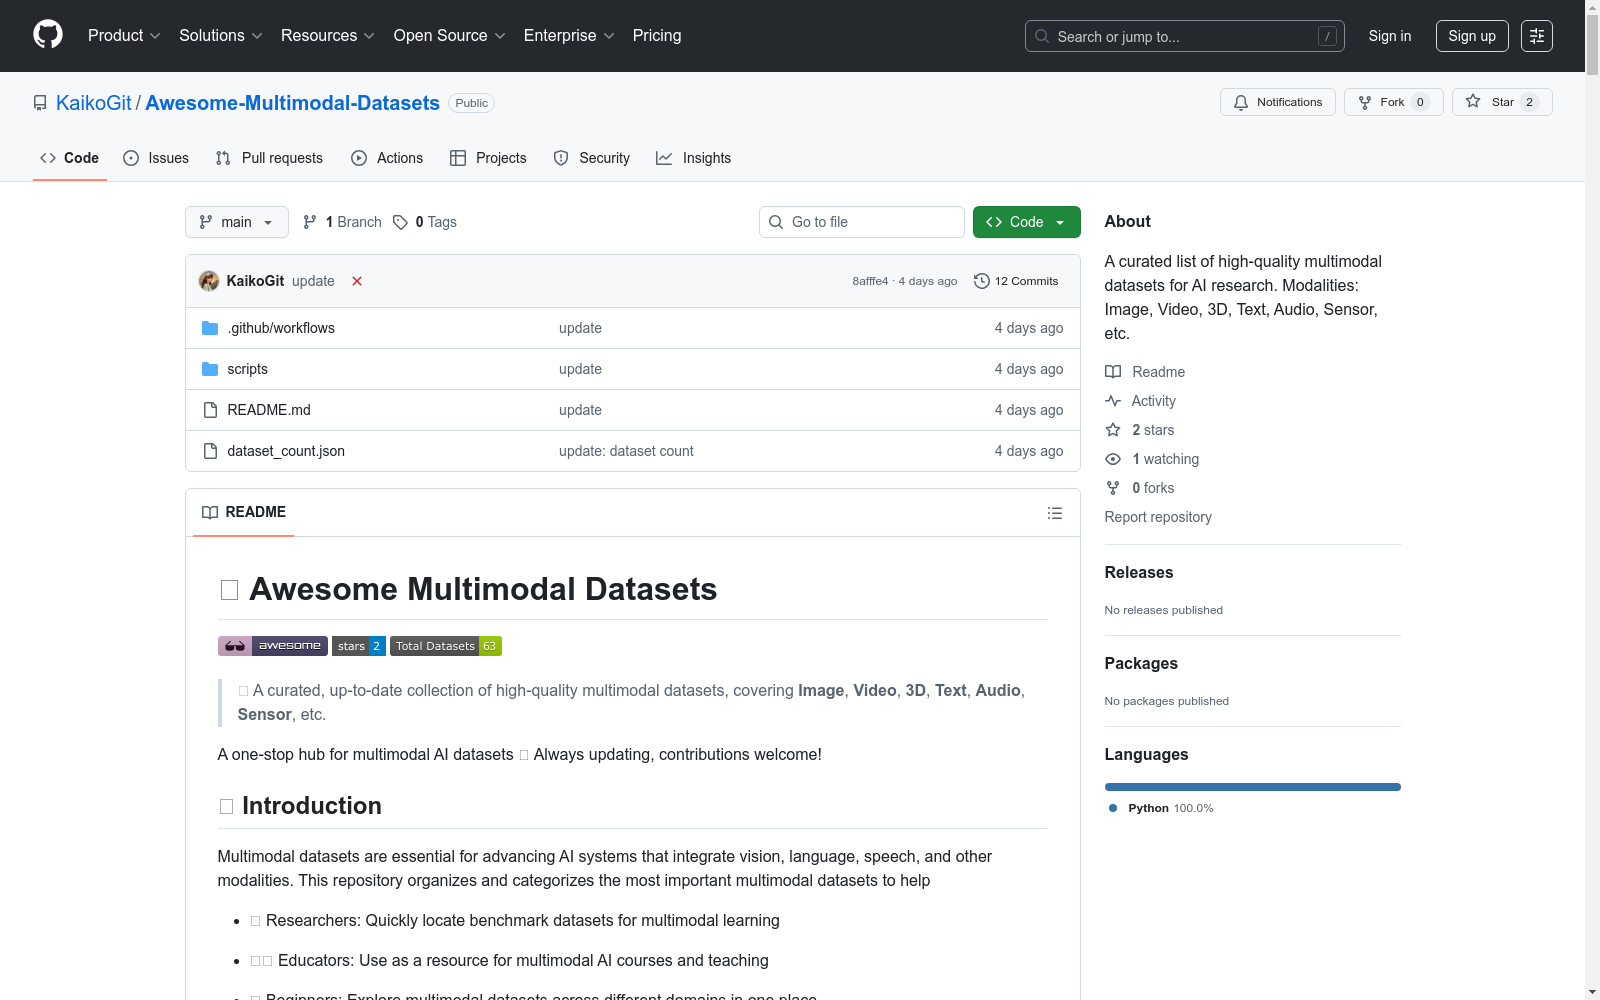
Task: Open .github/workflows folder
Action: coord(281,328)
